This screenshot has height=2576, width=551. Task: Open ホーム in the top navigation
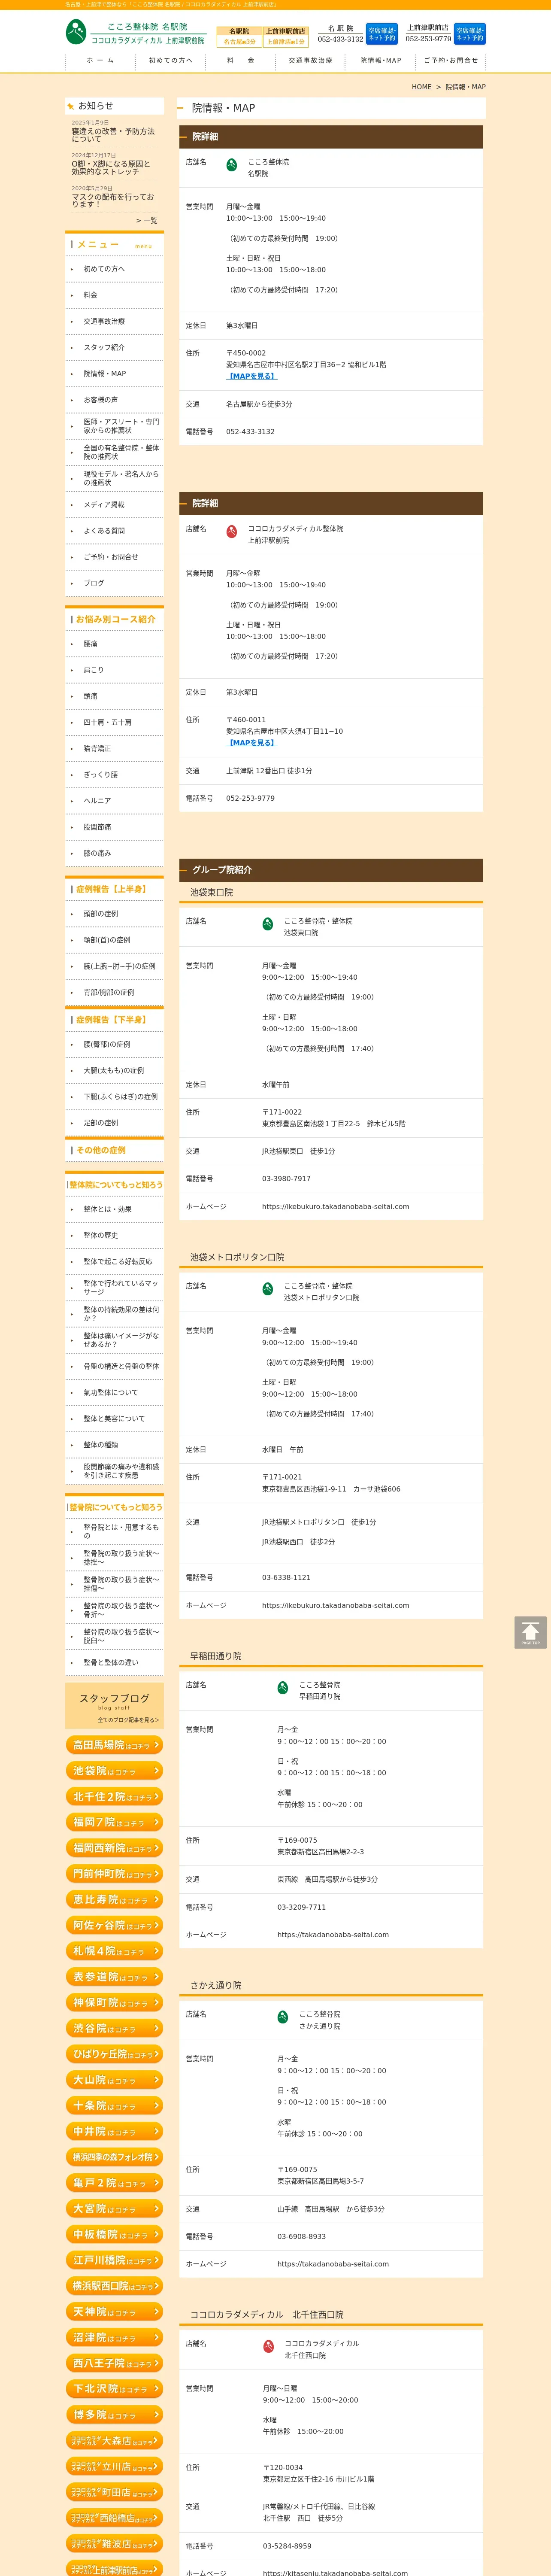click(100, 61)
